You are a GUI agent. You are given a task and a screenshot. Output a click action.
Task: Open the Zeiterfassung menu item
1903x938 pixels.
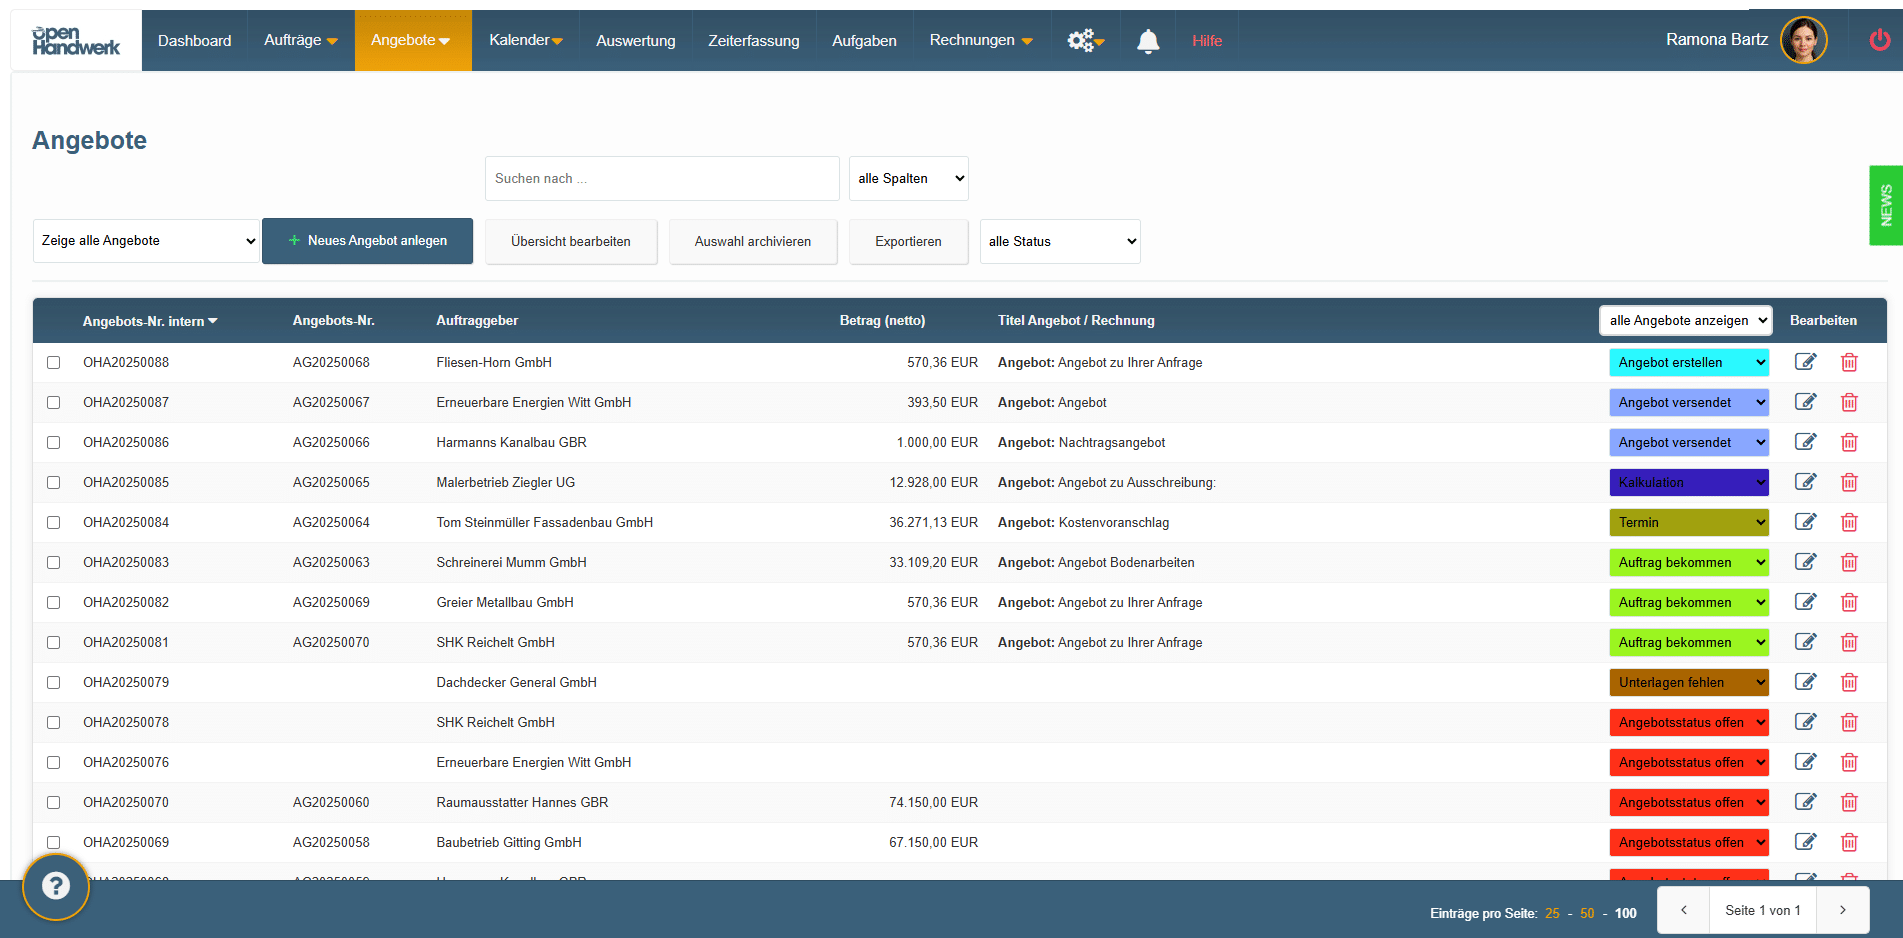click(x=753, y=41)
